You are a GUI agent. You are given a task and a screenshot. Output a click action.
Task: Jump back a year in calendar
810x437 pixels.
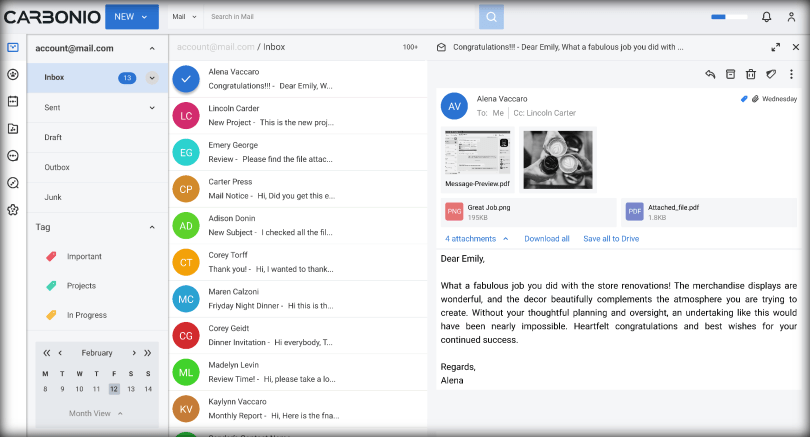[46, 353]
